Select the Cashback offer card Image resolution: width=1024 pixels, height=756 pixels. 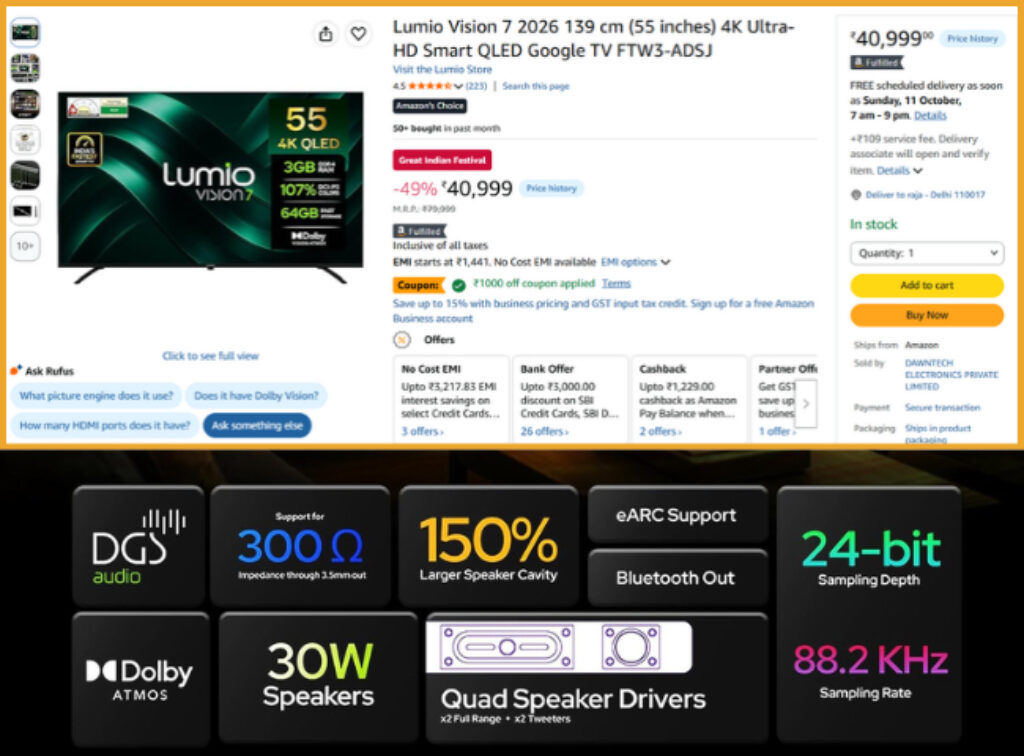coord(689,400)
